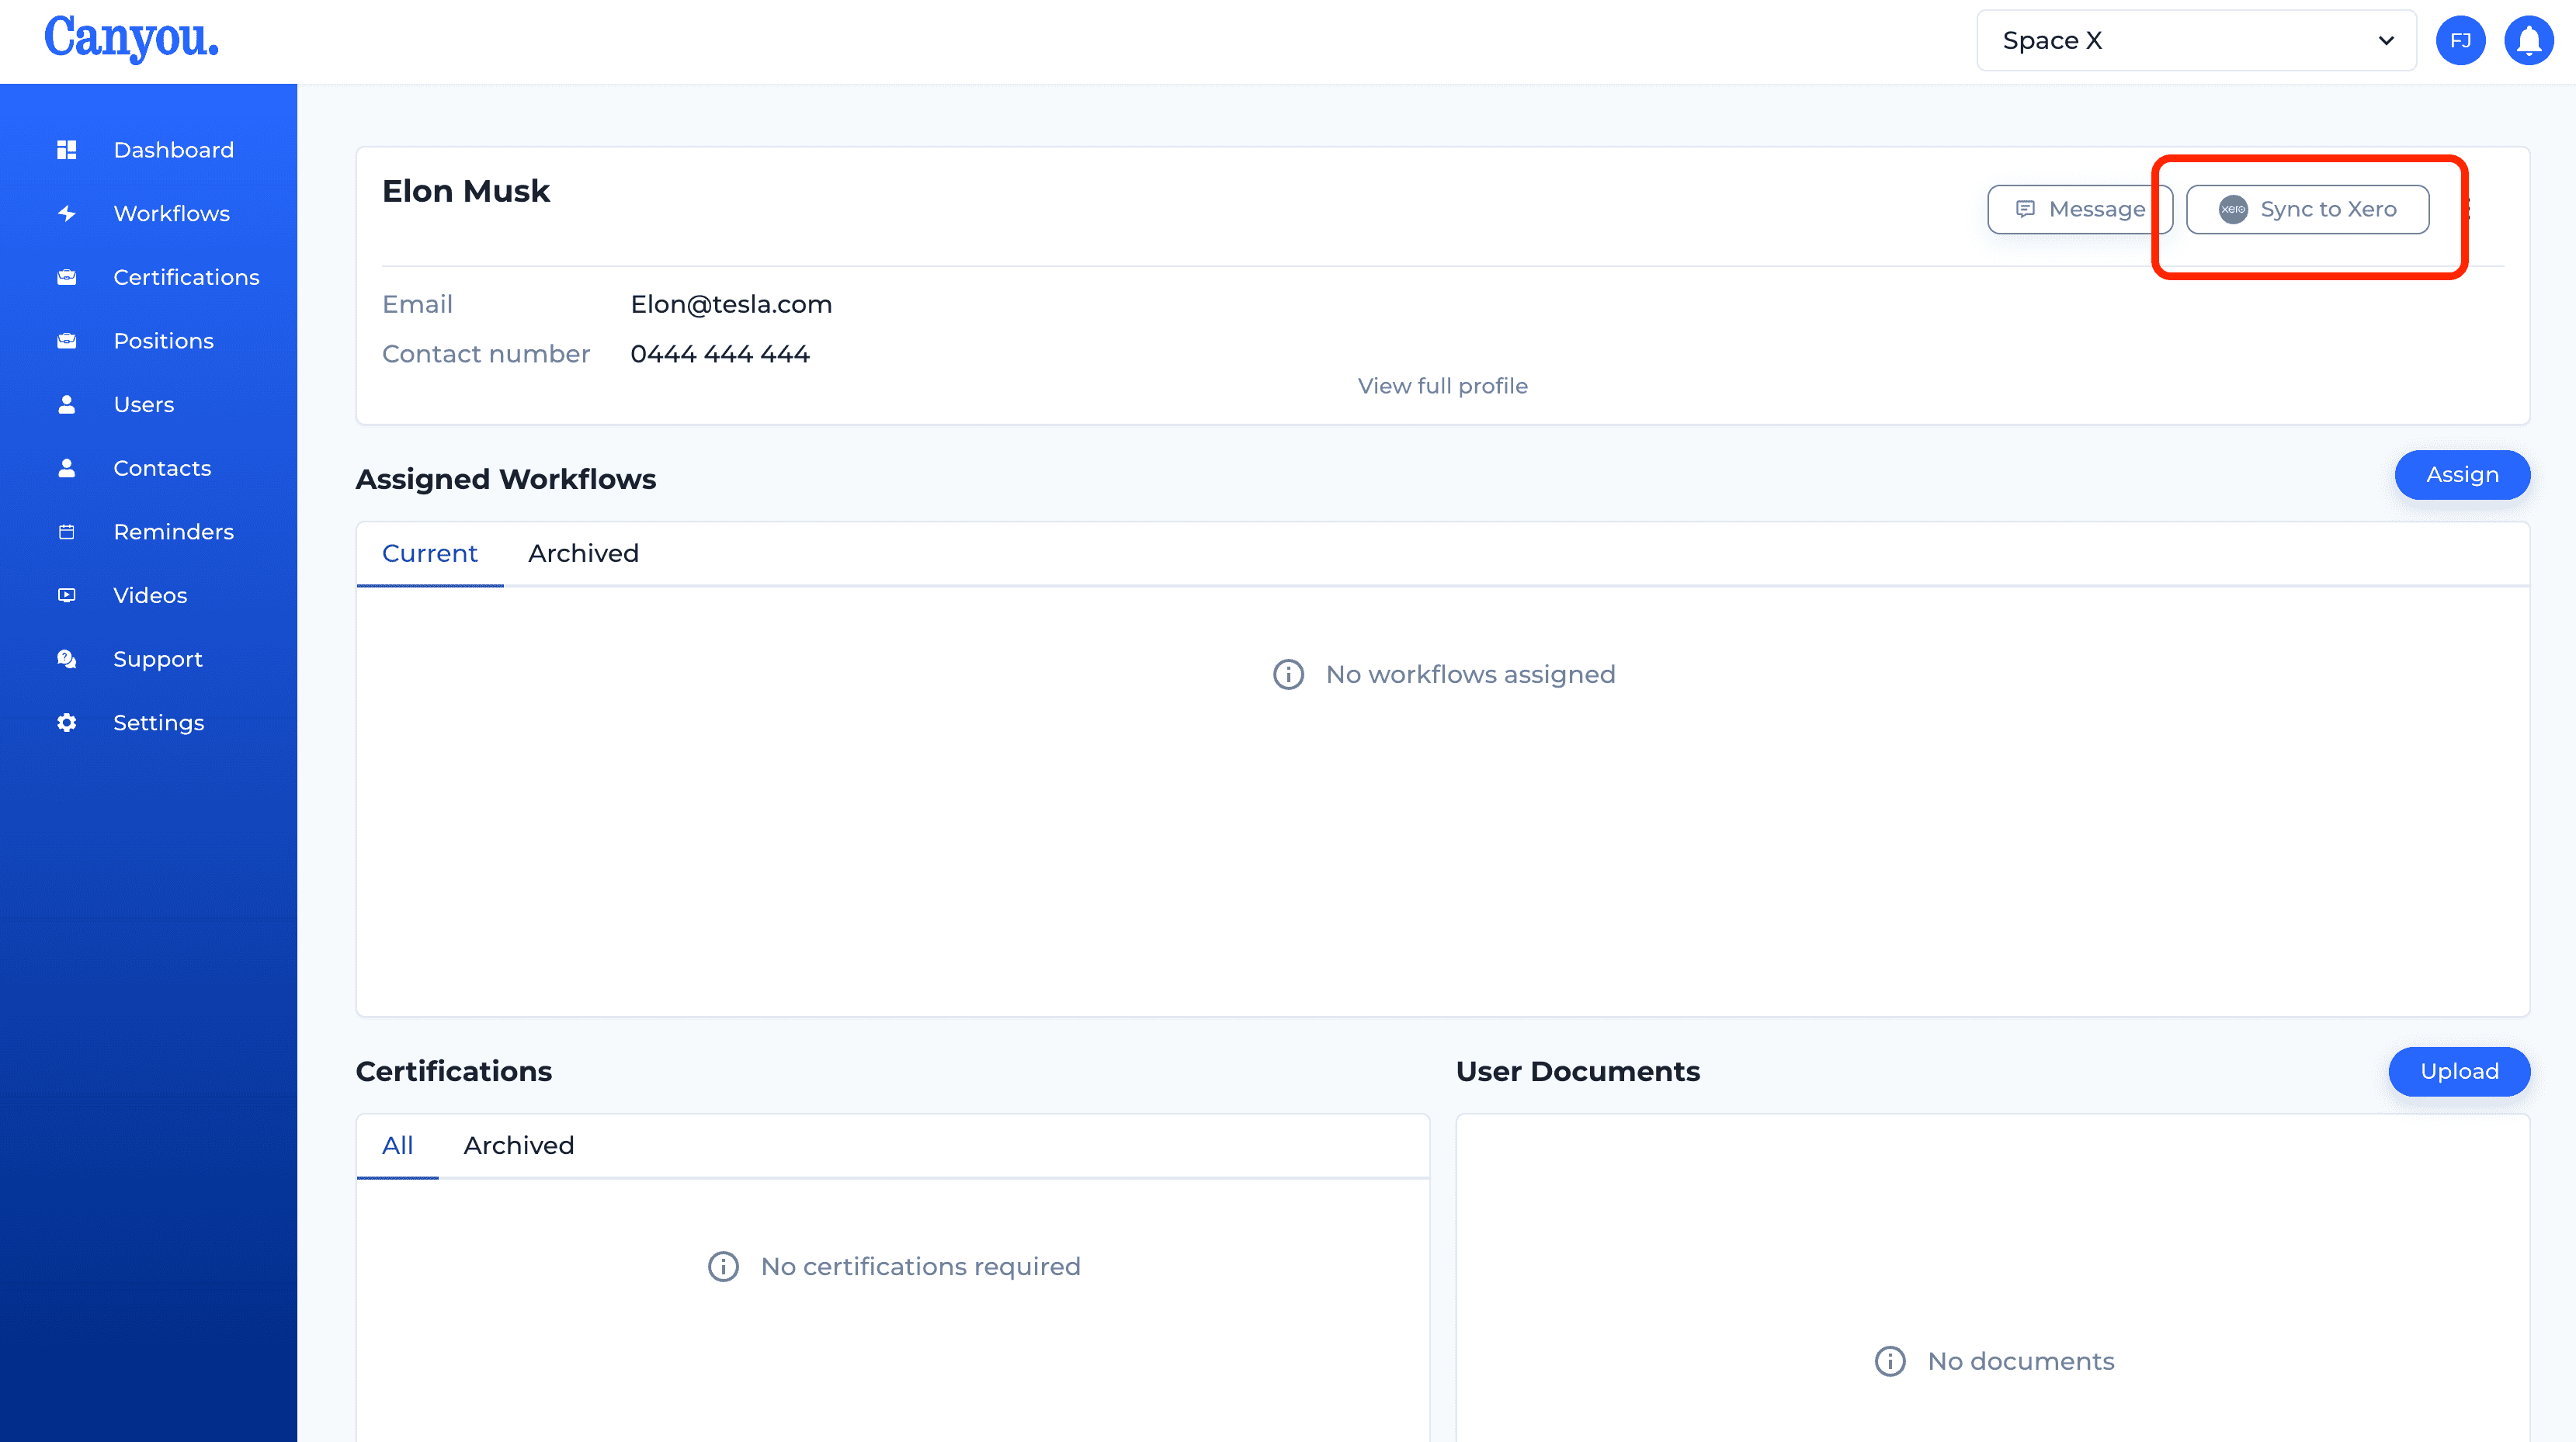
Task: Click the contact number 0444 444 444
Action: [720, 354]
